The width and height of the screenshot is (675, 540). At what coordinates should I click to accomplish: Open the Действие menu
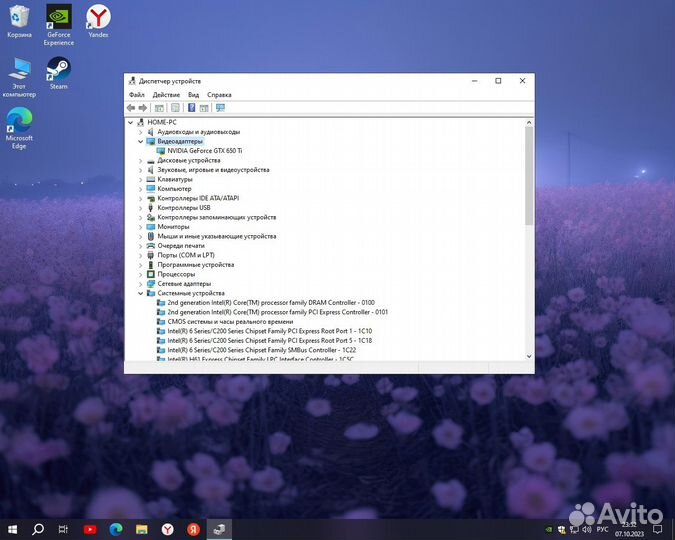pos(166,95)
